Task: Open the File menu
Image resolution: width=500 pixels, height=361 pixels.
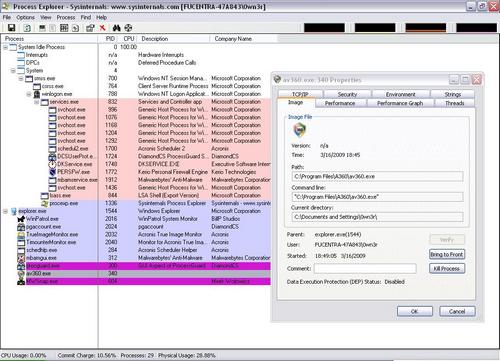Action: [7, 17]
